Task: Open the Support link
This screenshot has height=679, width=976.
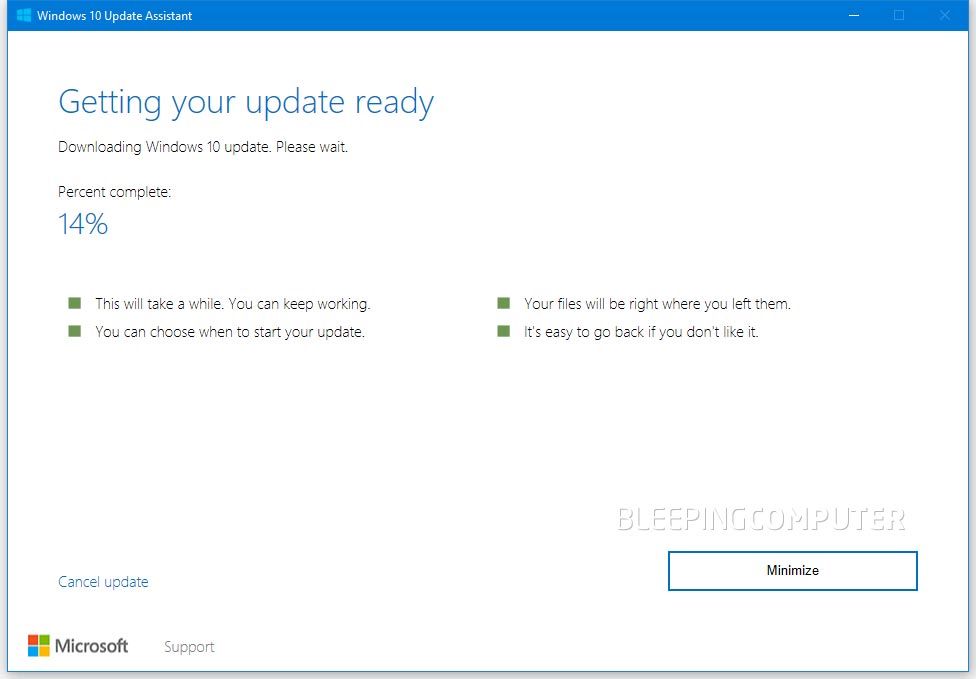Action: 189,647
